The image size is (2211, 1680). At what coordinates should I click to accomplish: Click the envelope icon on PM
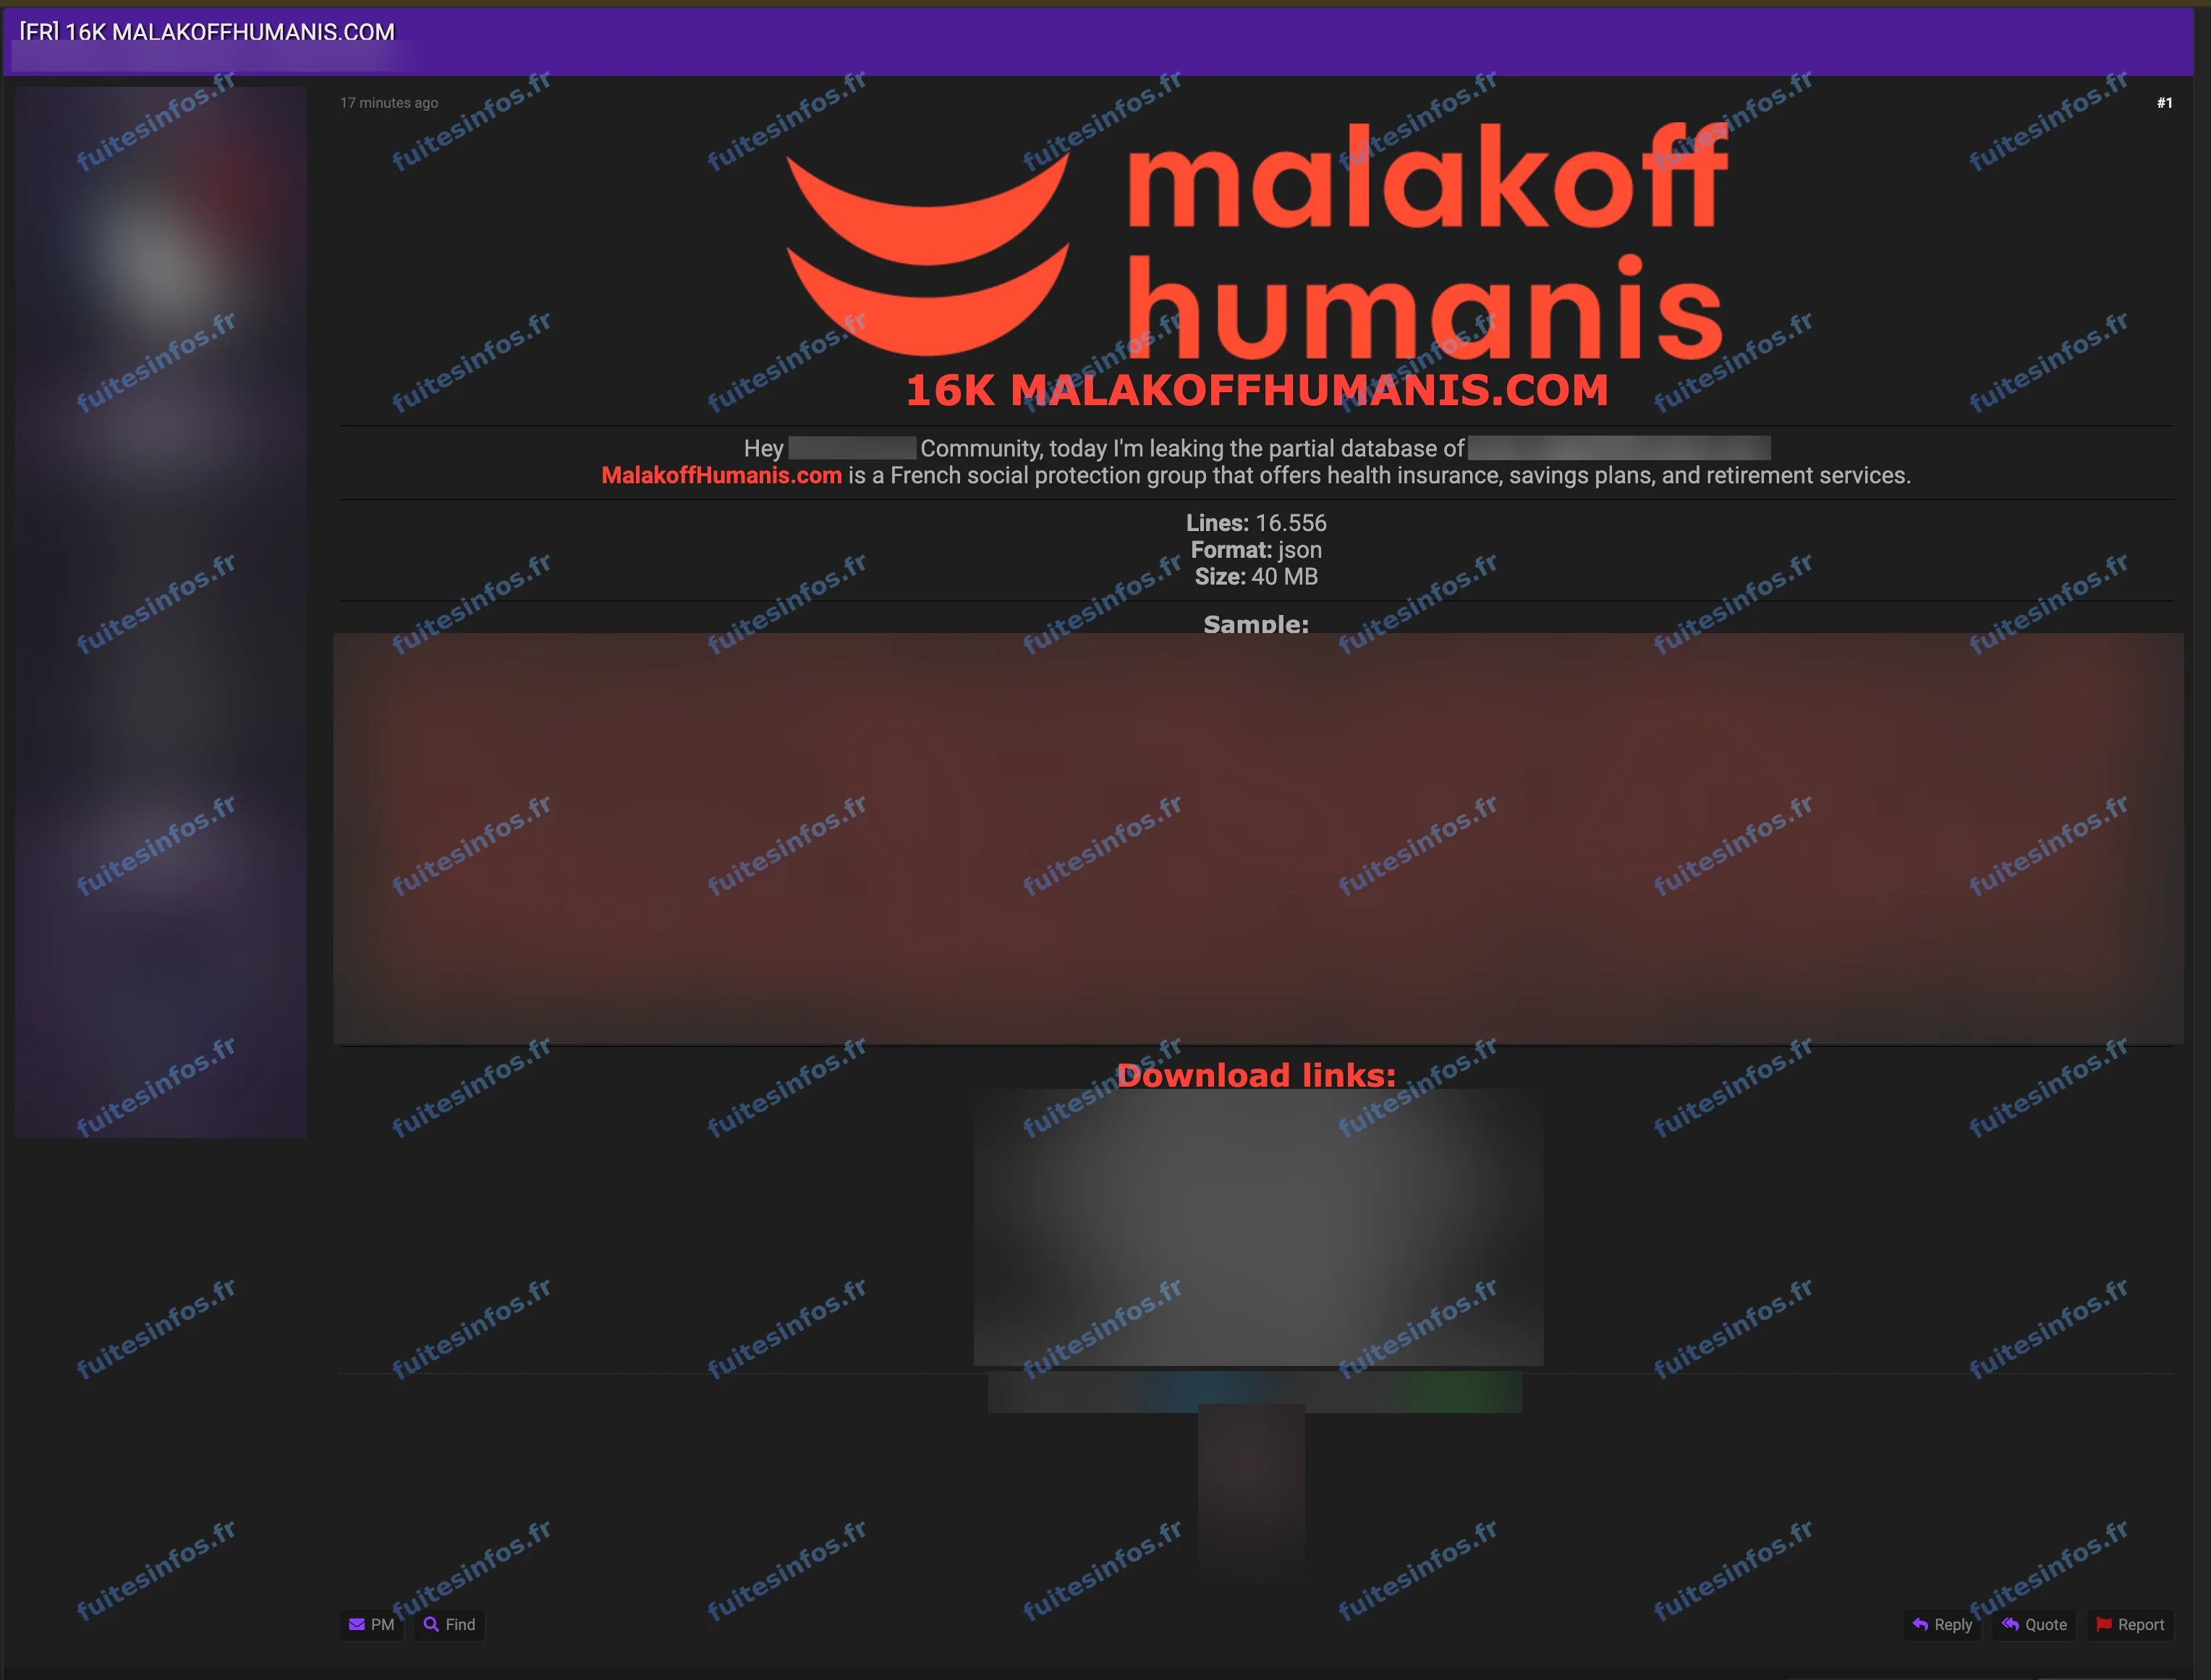point(356,1624)
